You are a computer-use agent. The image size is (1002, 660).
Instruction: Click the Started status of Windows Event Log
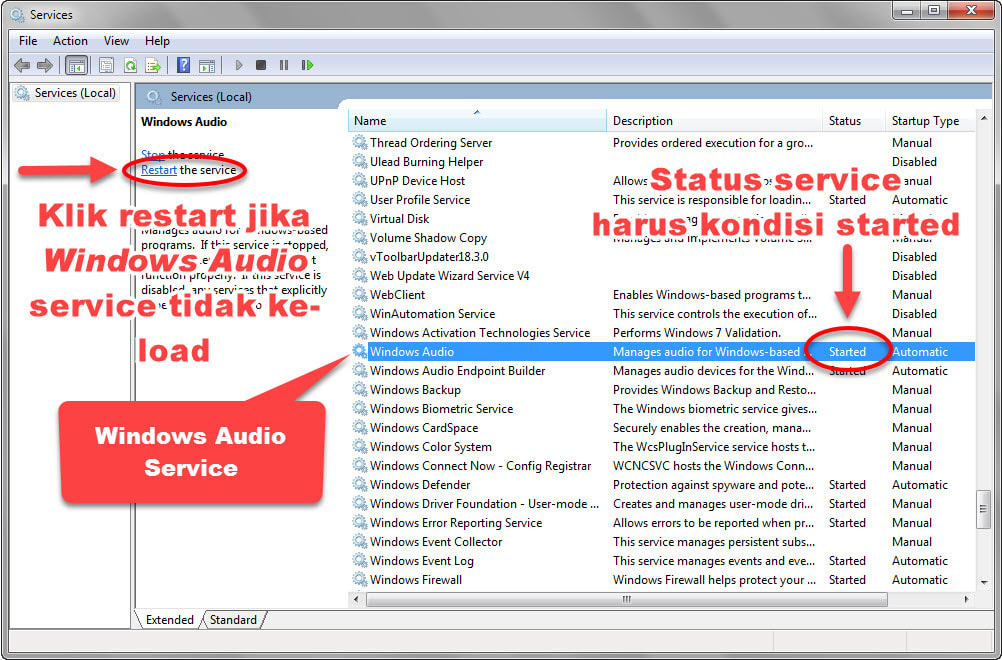coord(847,561)
